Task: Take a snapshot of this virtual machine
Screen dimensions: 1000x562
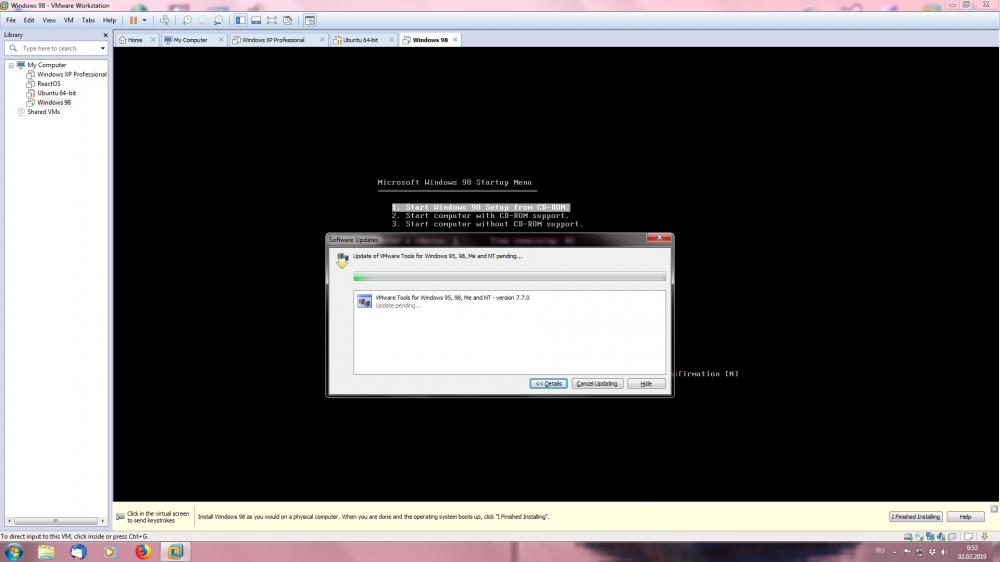Action: (187, 20)
